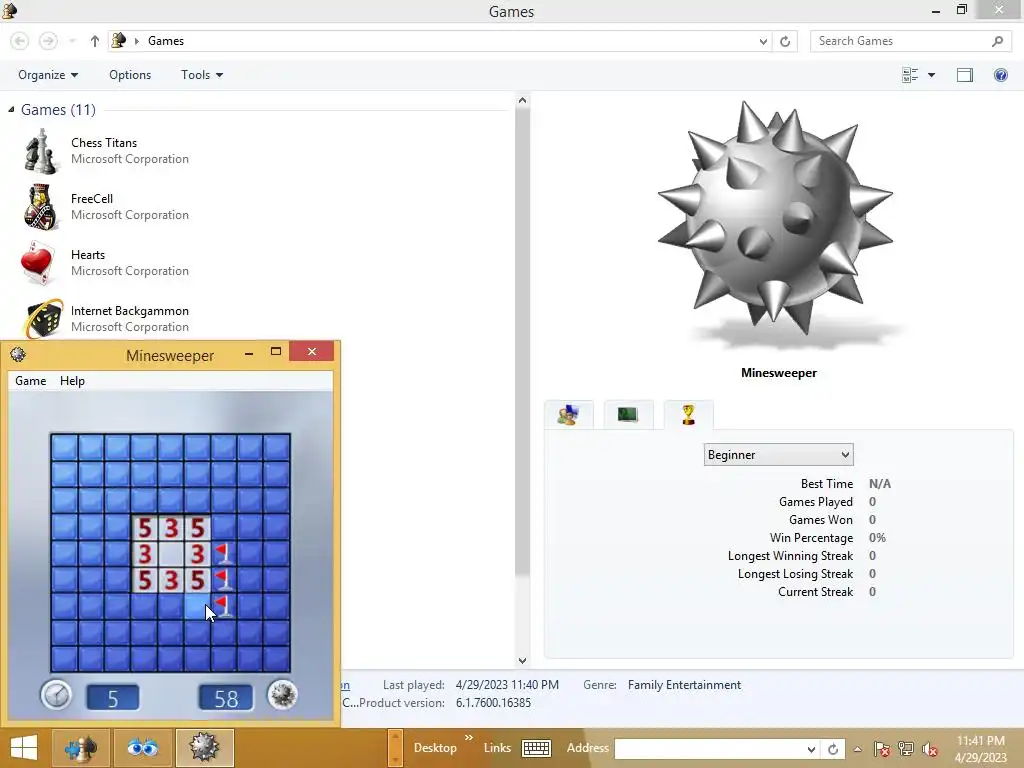Click the taskbar address refresh icon
1024x768 pixels.
pyautogui.click(x=833, y=749)
